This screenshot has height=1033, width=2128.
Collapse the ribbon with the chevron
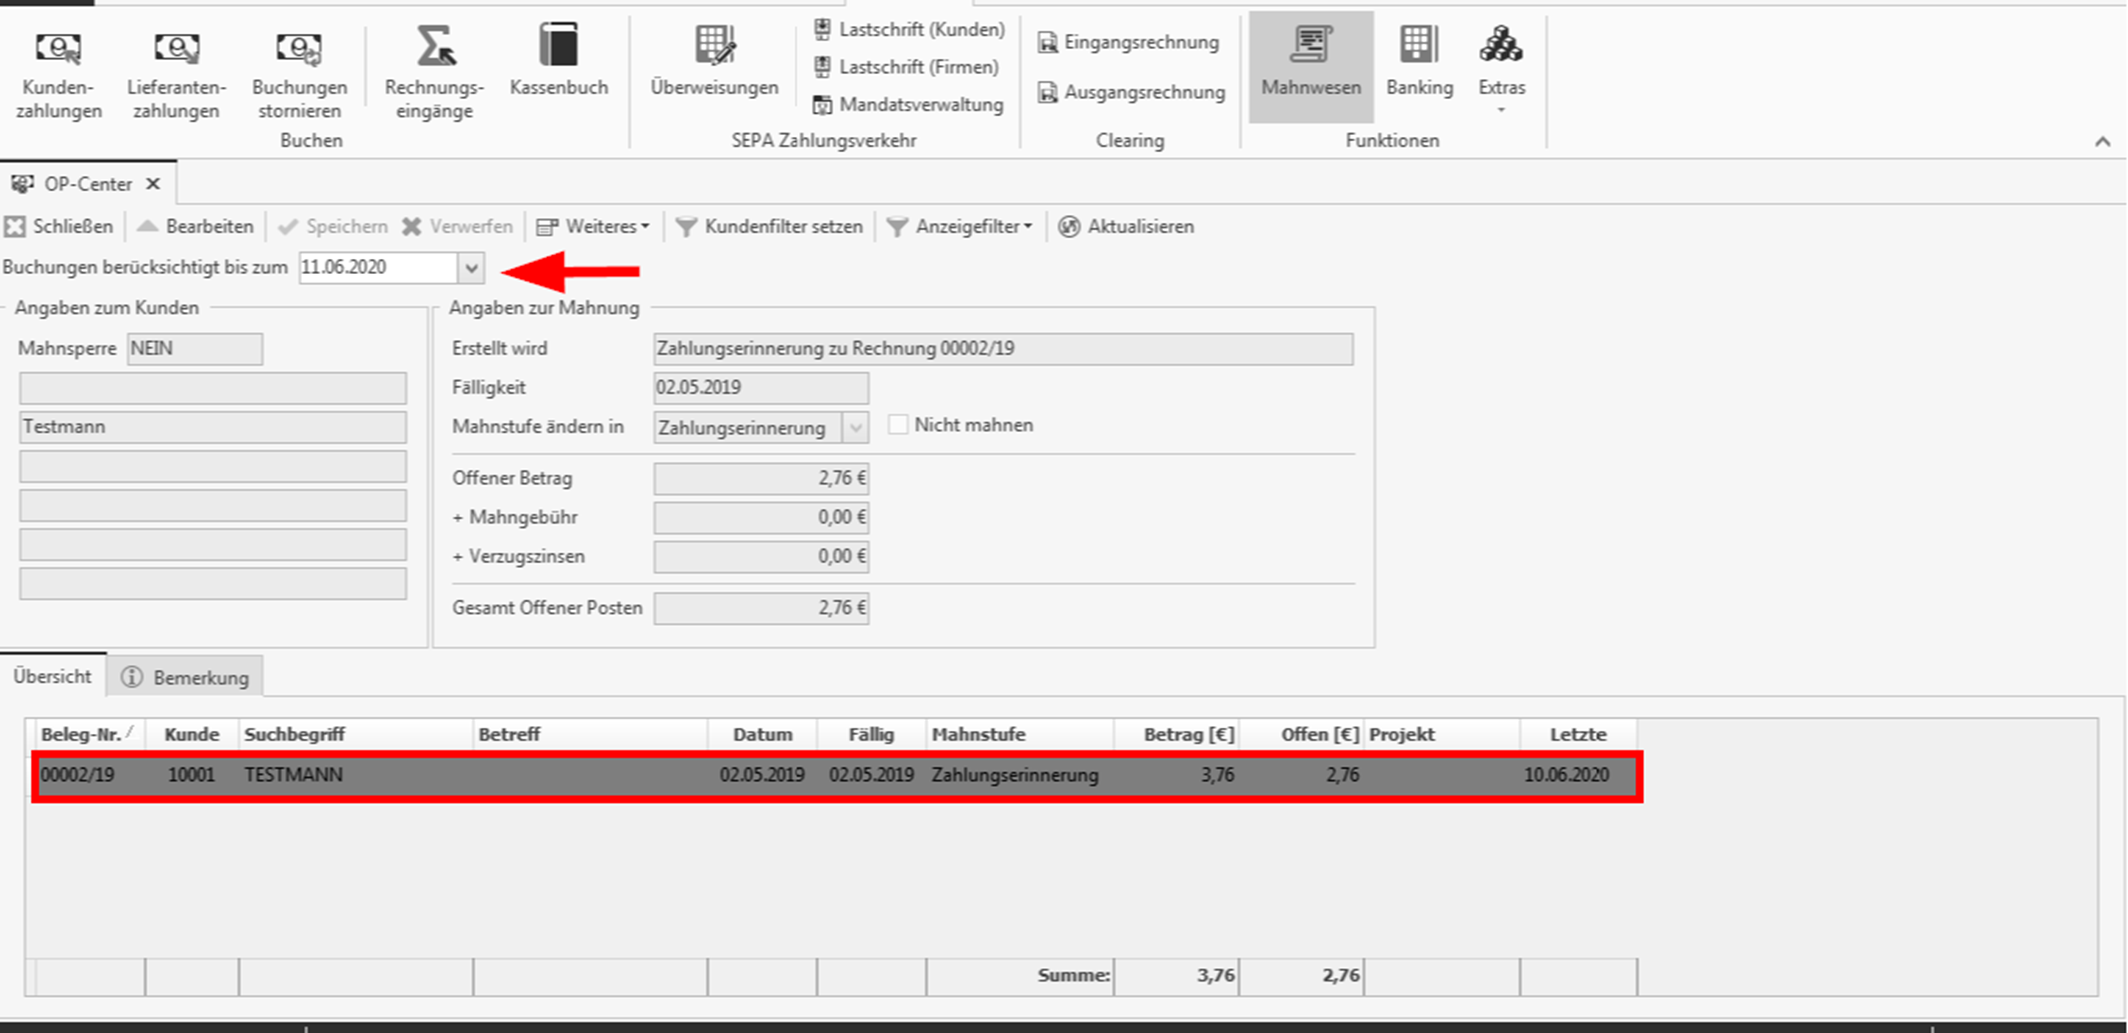[x=2102, y=142]
